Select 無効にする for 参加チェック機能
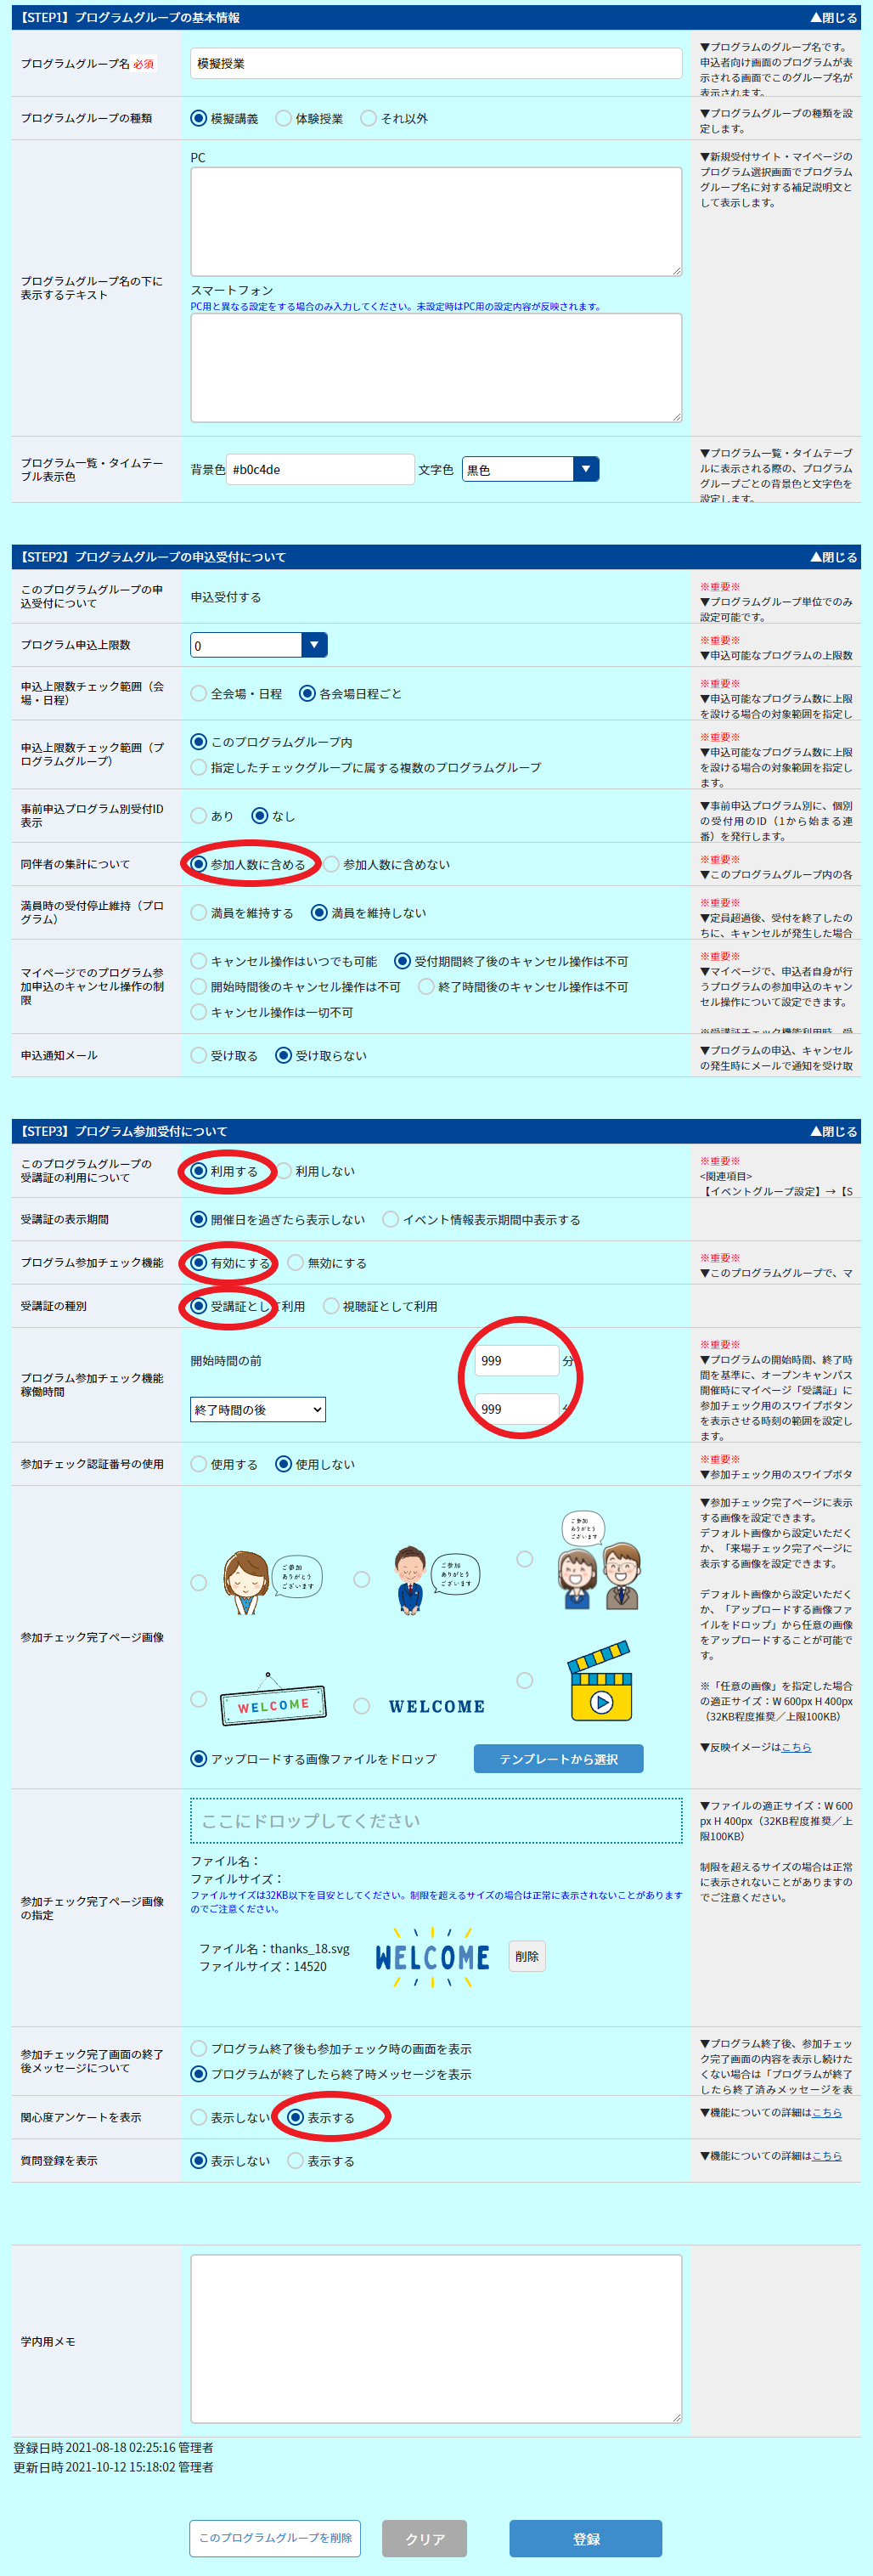The height and width of the screenshot is (2576, 873). tap(296, 1263)
